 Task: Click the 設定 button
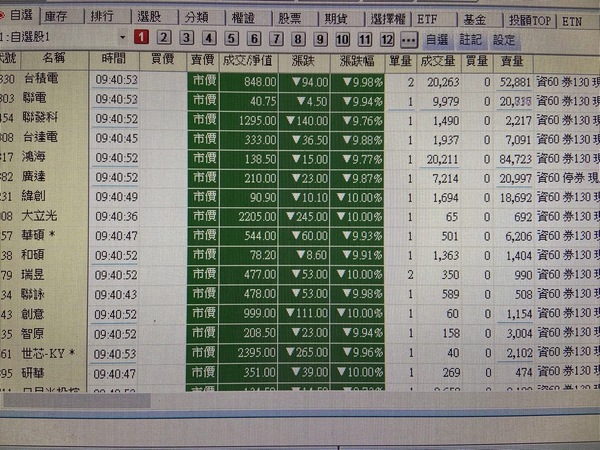(504, 40)
